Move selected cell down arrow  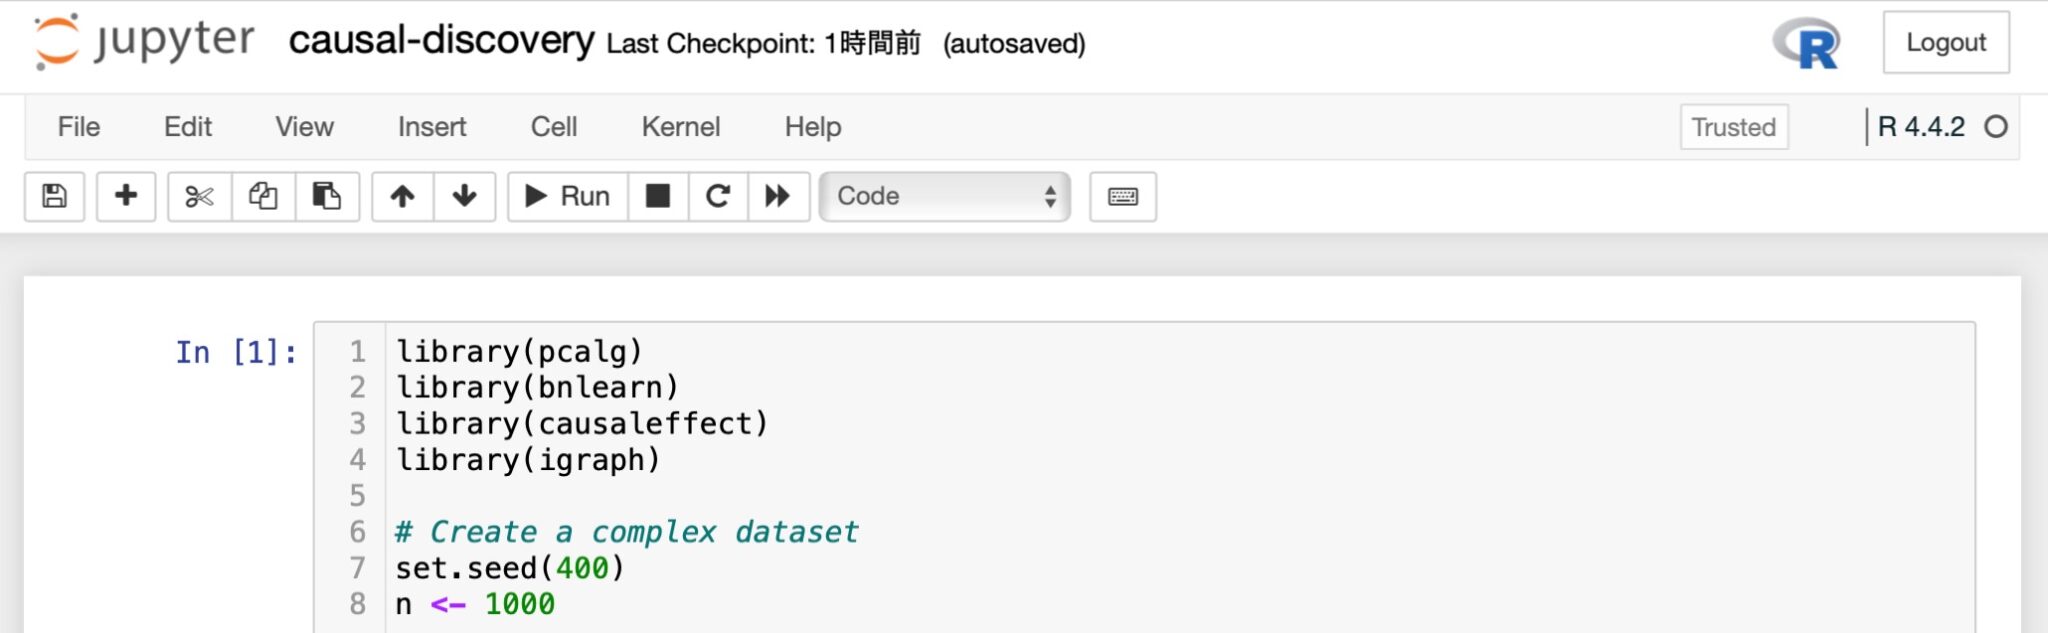pos(464,196)
